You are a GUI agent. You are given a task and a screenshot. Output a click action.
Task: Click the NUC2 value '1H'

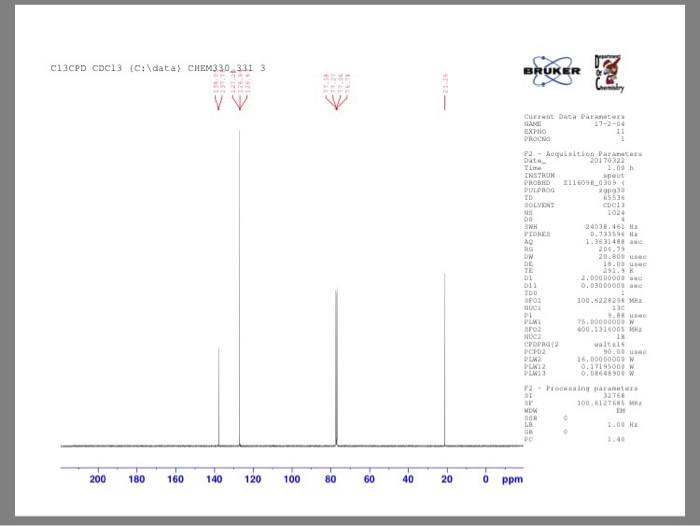coord(621,337)
